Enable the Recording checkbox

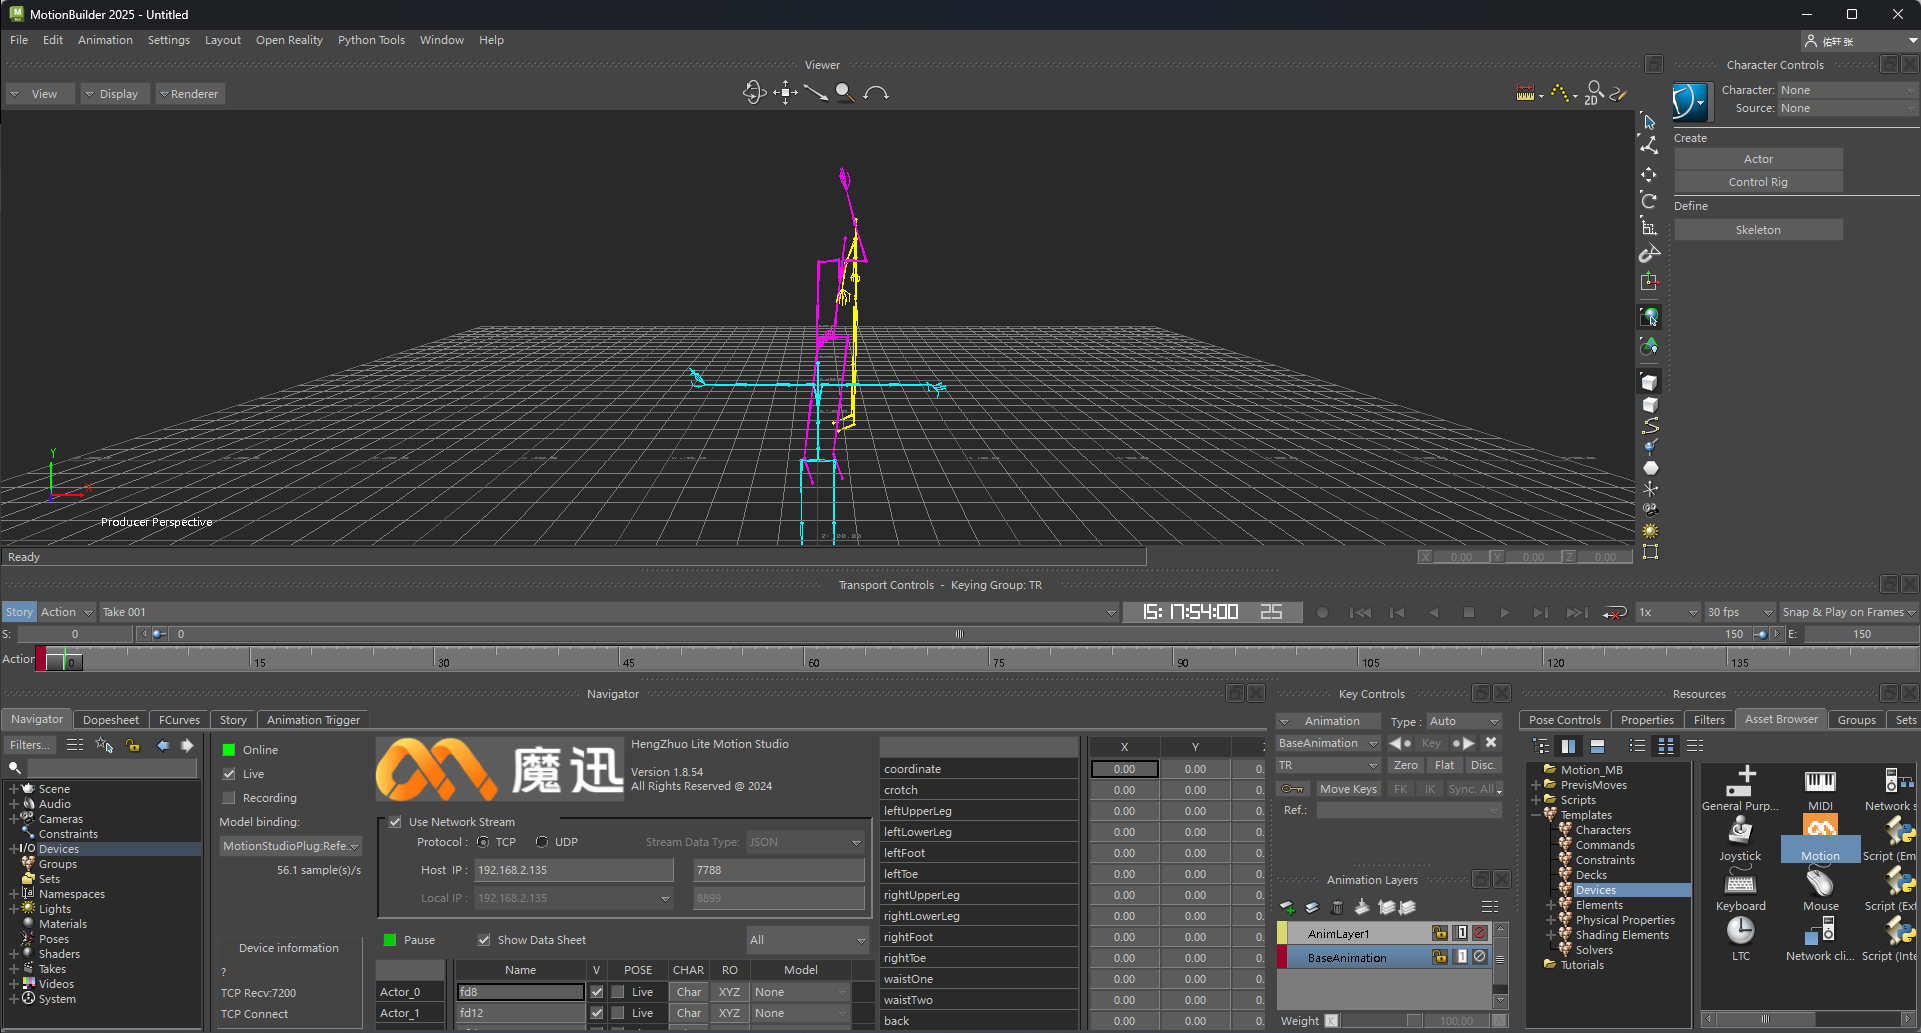(x=230, y=798)
